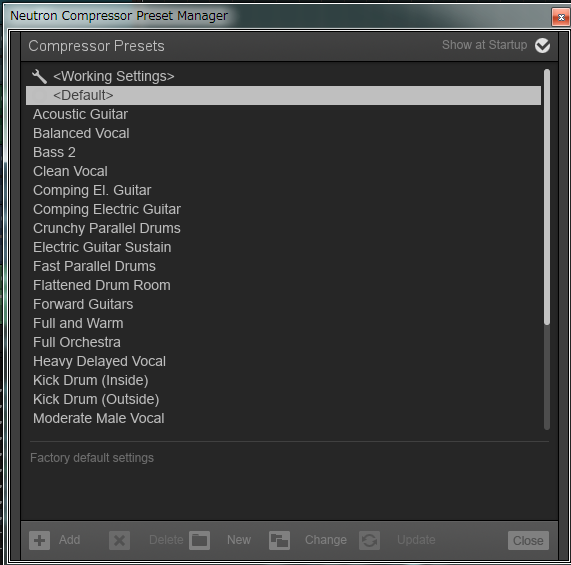This screenshot has width=571, height=565.
Task: Click the Close button
Action: 528,541
